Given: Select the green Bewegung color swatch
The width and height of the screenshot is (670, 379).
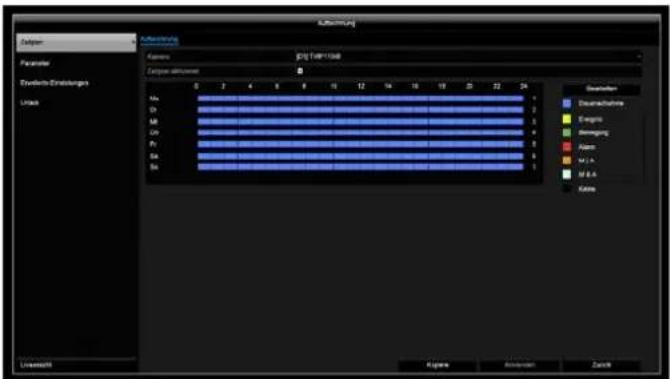Looking at the screenshot, I should point(567,133).
